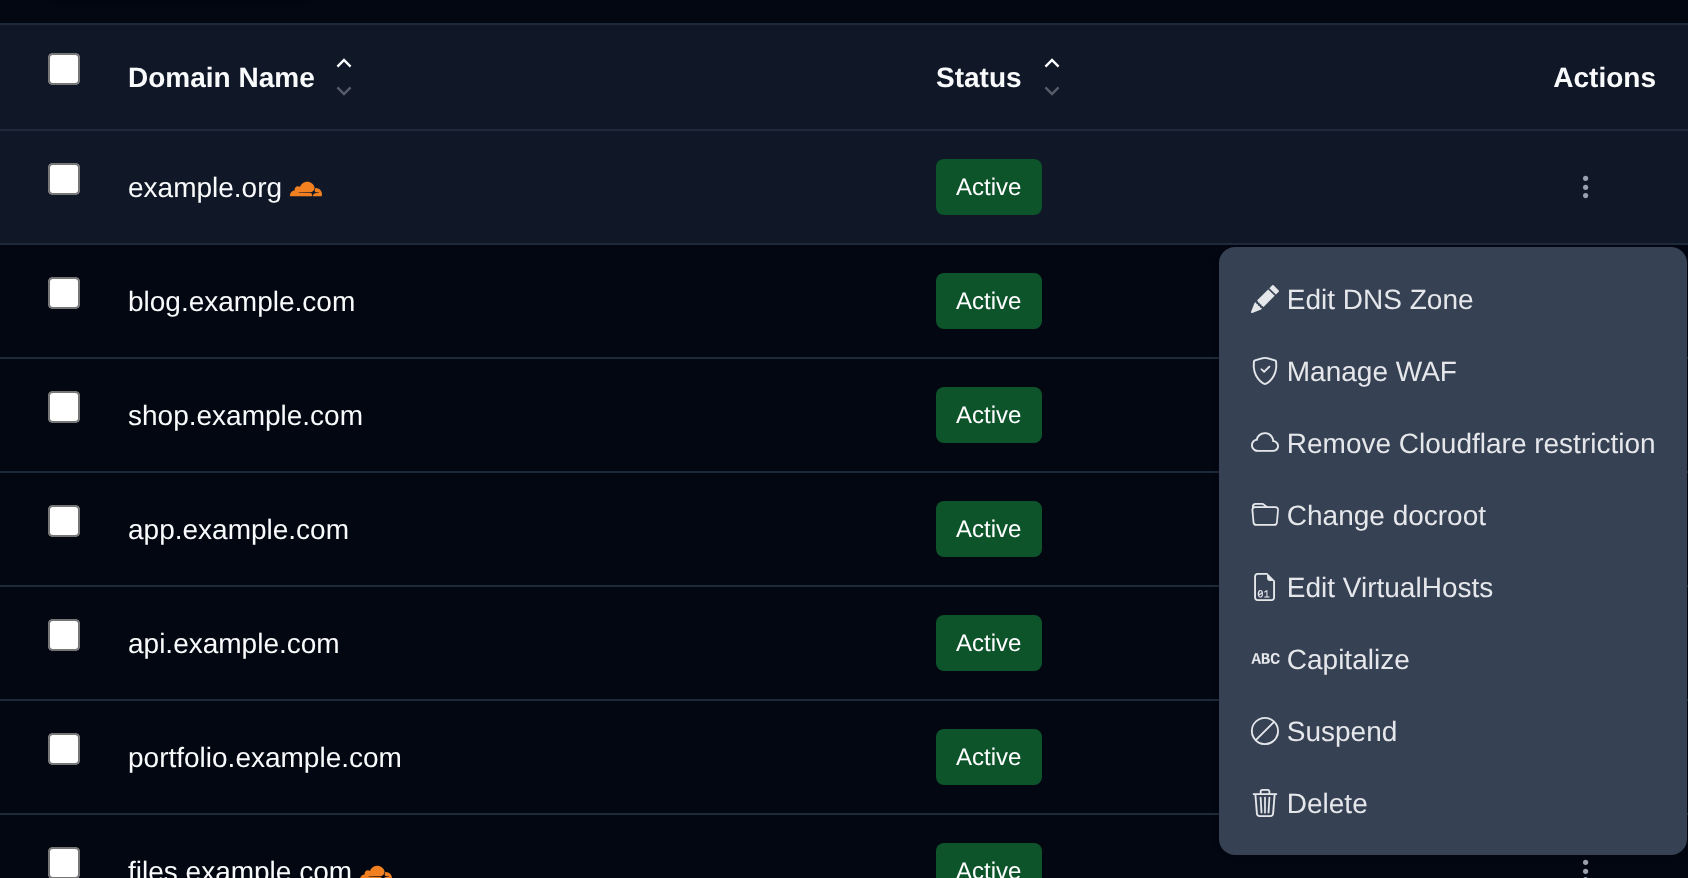The image size is (1688, 878).
Task: Click the ban icon for Suspend
Action: pyautogui.click(x=1265, y=731)
